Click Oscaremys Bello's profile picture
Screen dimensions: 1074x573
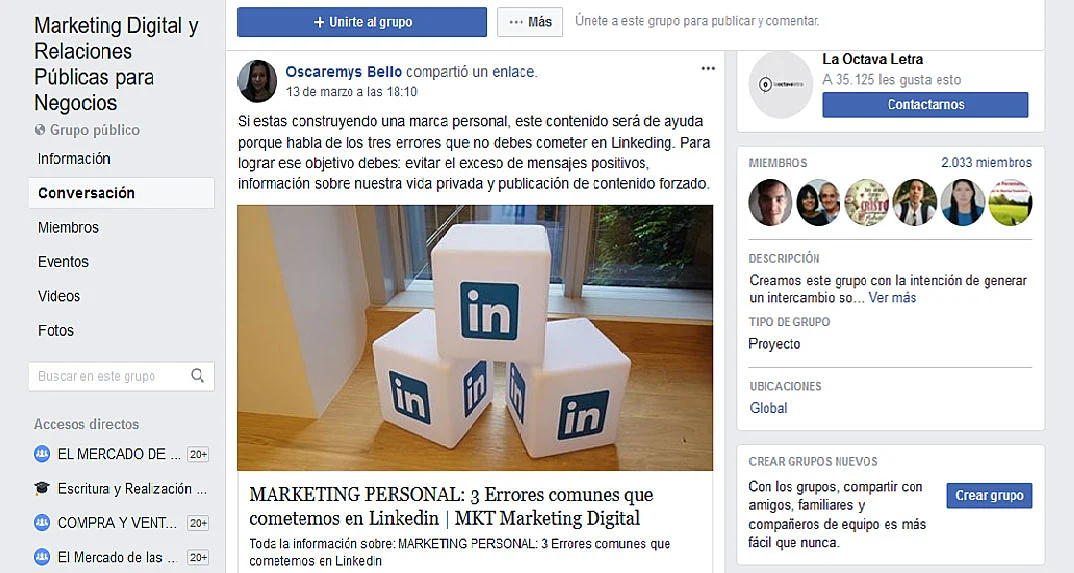(x=257, y=81)
